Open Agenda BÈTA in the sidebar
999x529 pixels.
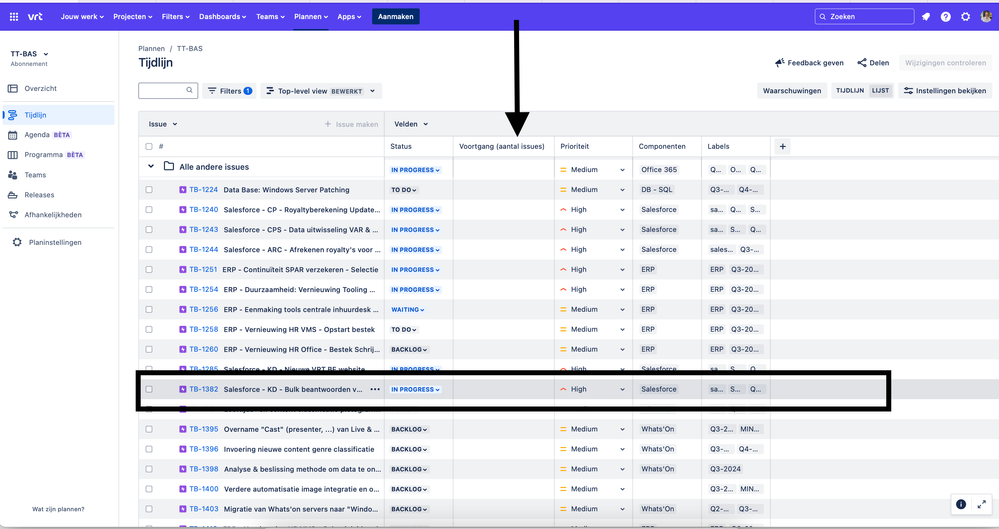[59, 135]
